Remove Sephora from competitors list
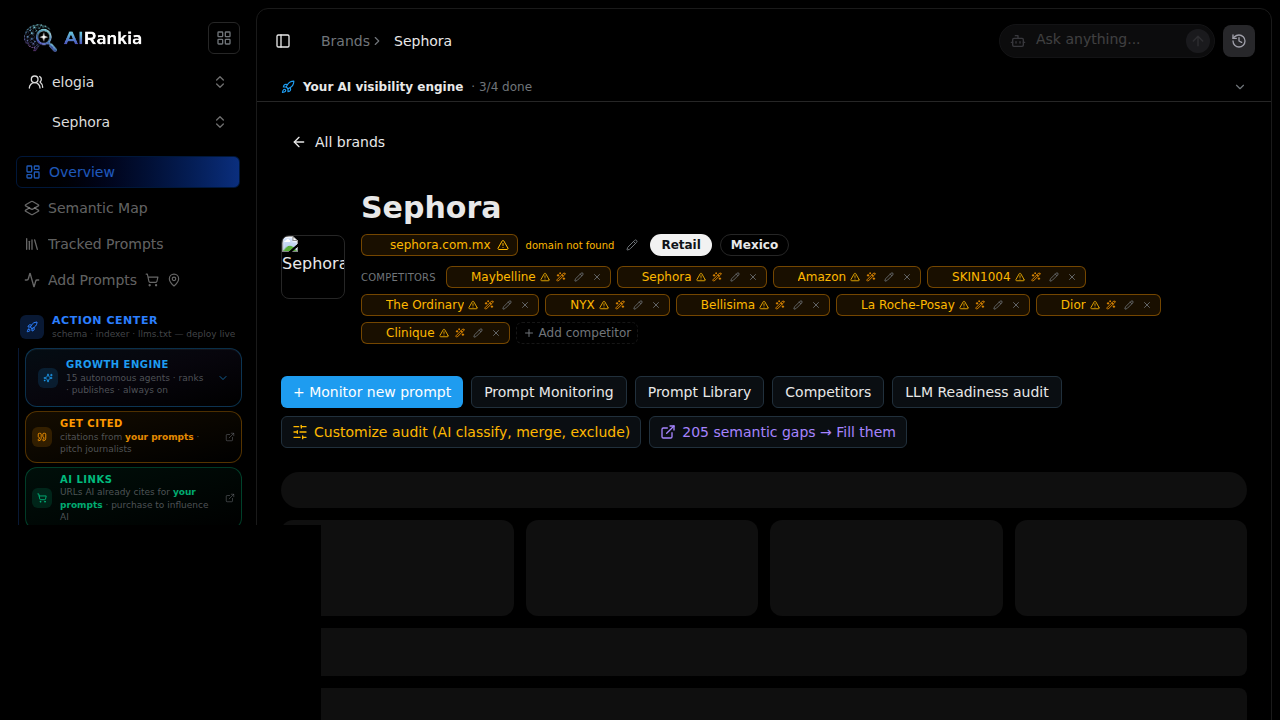This screenshot has height=720, width=1280. point(753,277)
